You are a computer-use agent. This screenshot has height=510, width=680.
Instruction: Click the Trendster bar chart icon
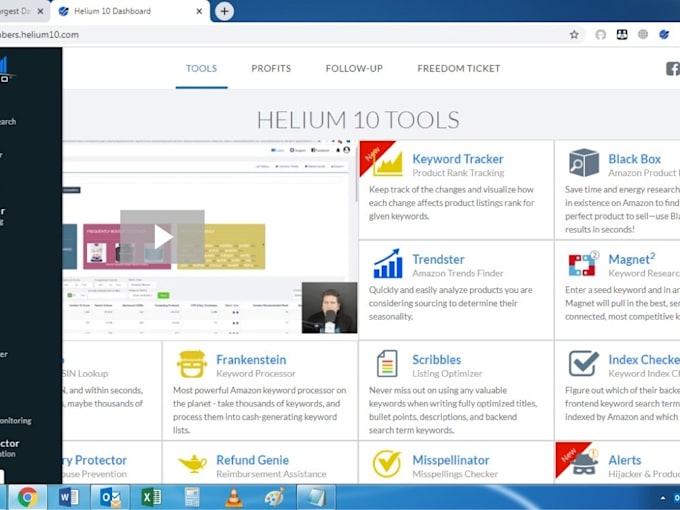pos(388,263)
